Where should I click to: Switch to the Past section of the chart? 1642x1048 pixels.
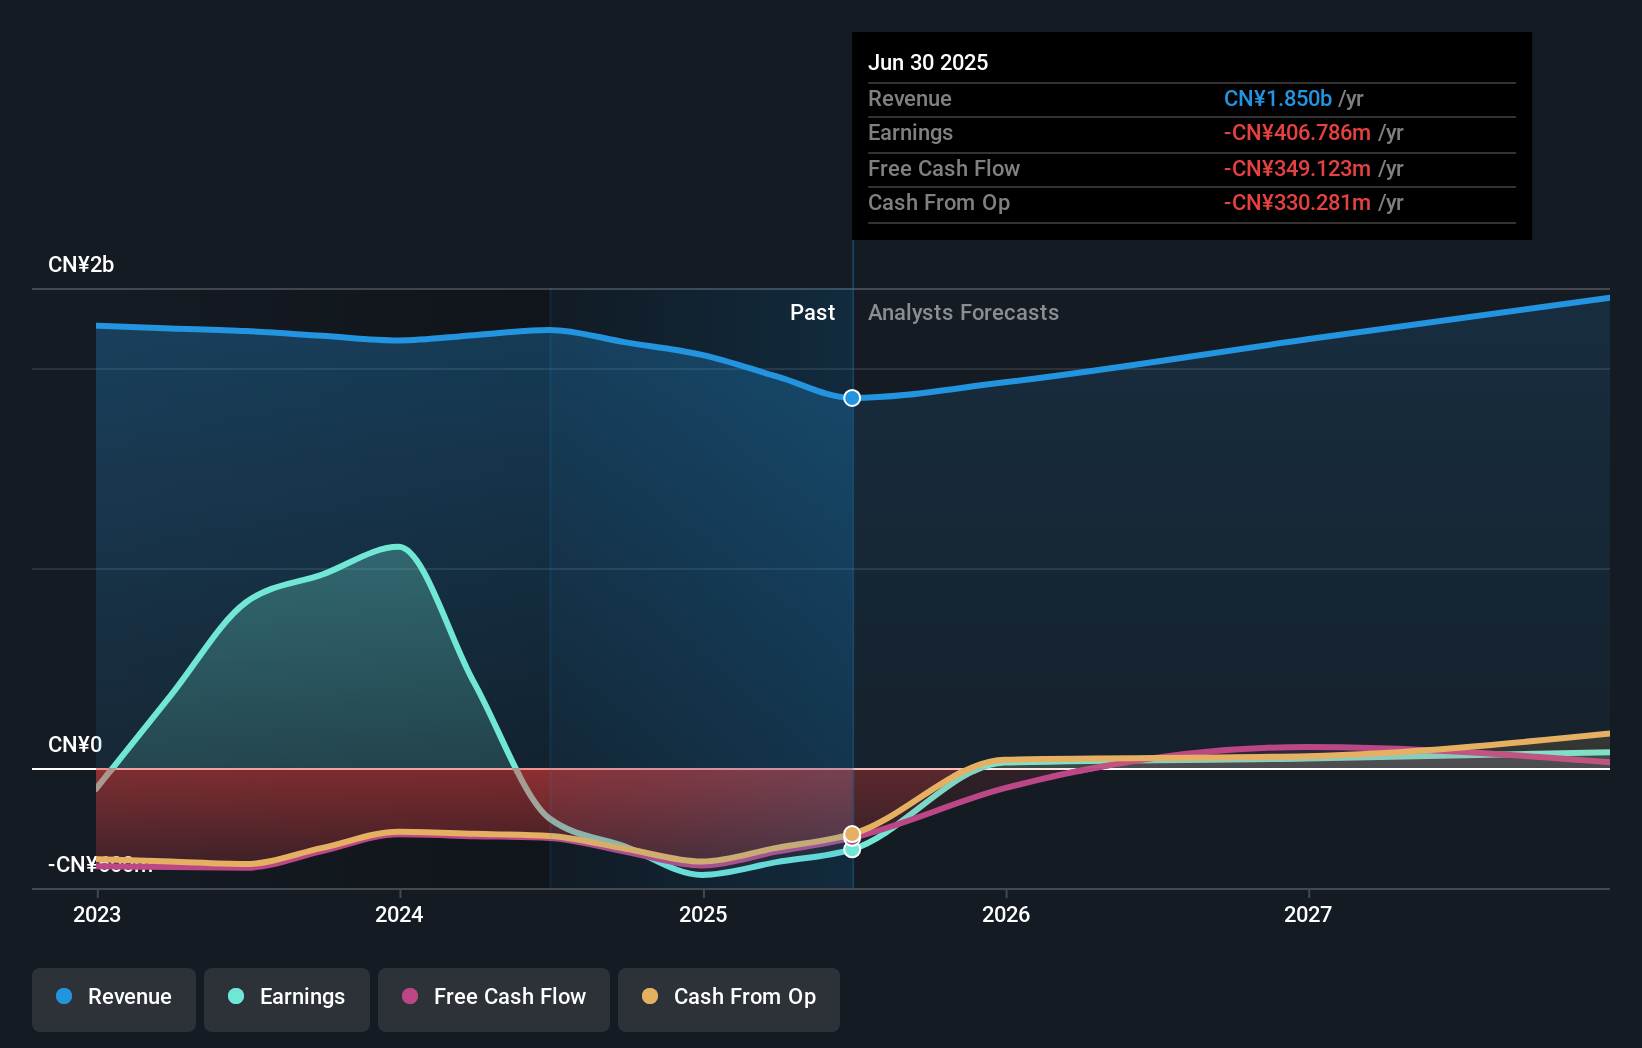pos(812,312)
